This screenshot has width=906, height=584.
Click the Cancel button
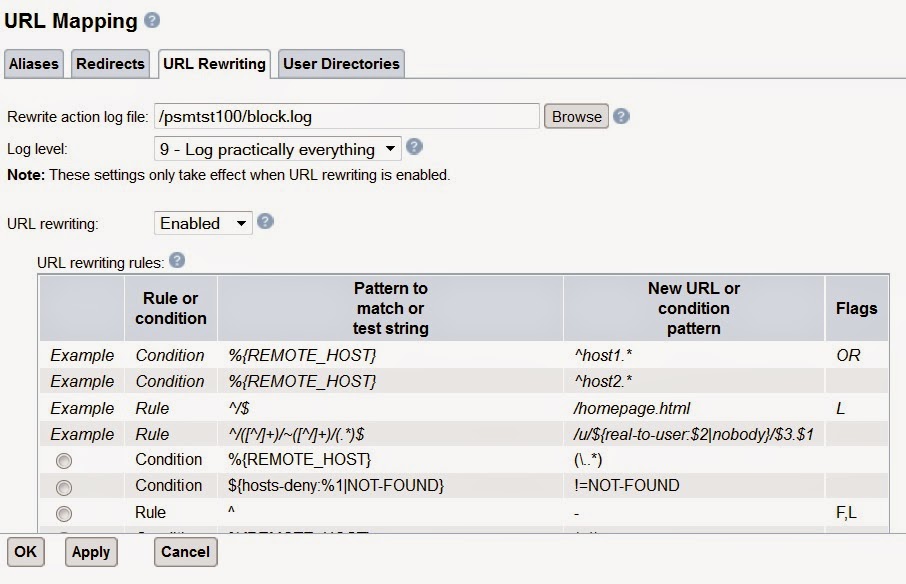[x=185, y=551]
